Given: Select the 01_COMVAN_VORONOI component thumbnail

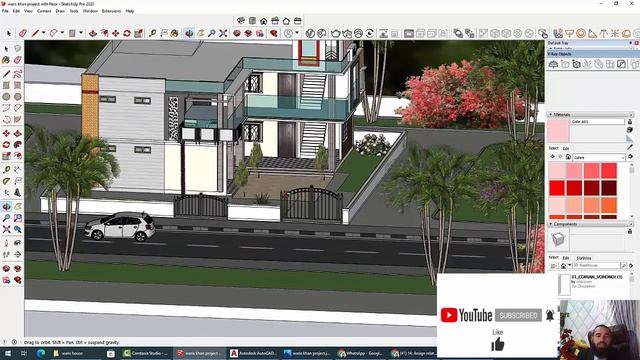Looking at the screenshot, I should (x=564, y=284).
